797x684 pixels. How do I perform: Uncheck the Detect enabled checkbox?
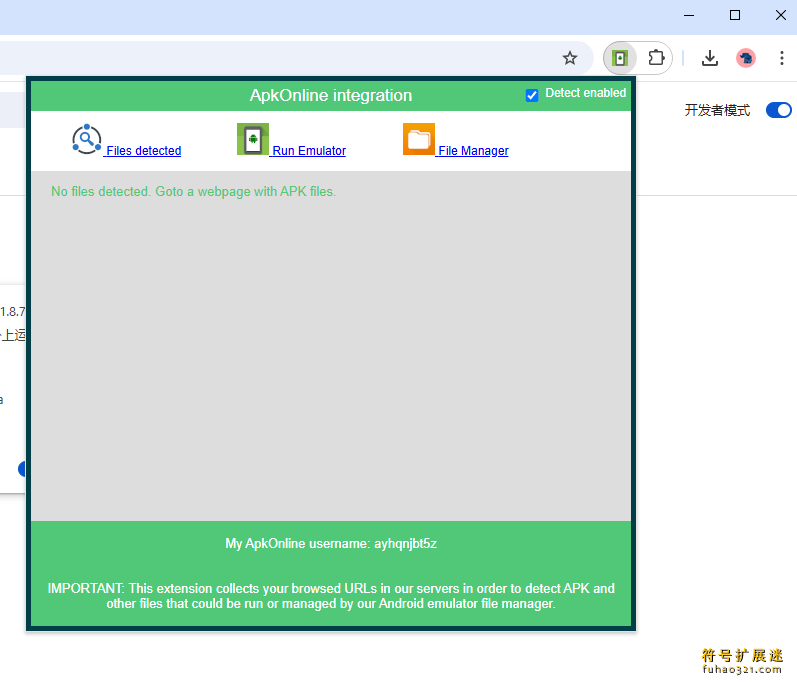(x=532, y=95)
